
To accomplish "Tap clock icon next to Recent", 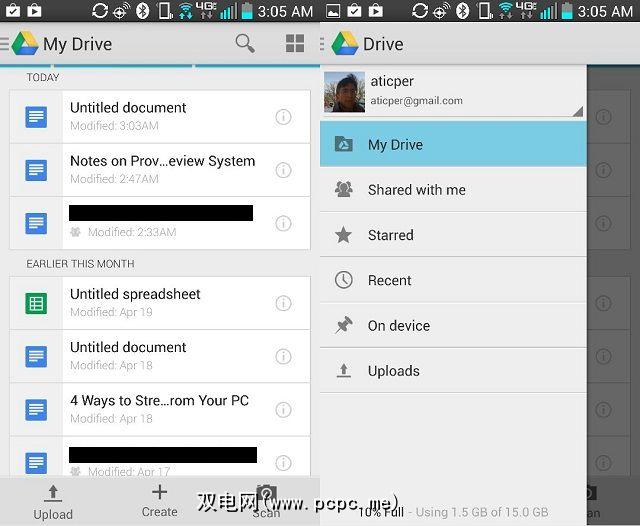I will click(x=343, y=280).
